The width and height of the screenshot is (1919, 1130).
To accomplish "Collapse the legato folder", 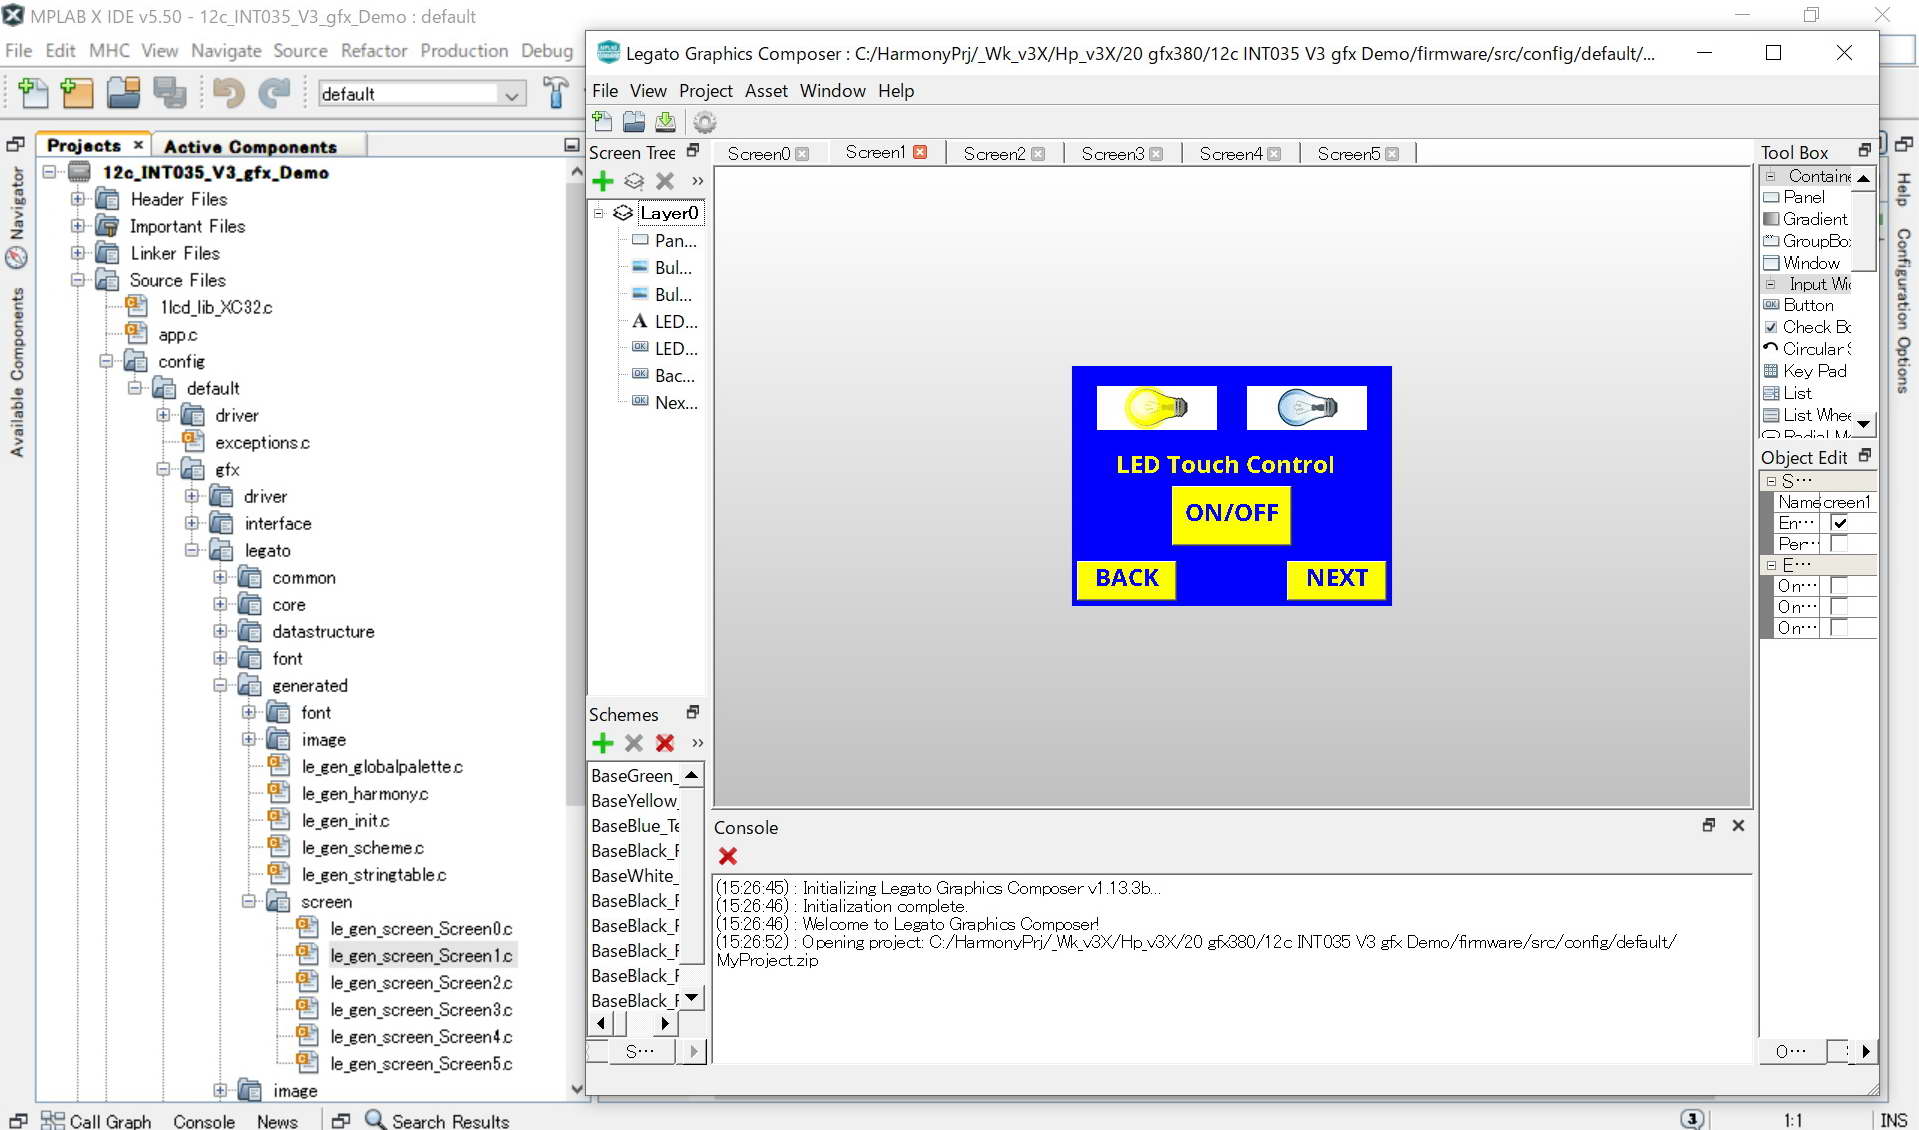I will click(192, 550).
